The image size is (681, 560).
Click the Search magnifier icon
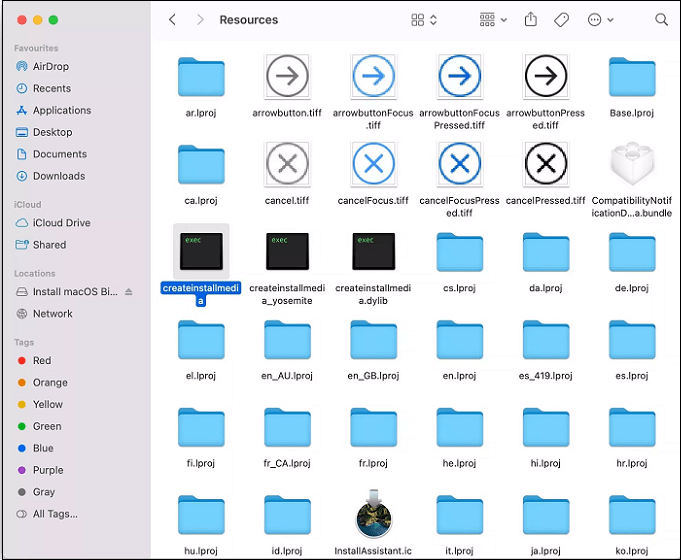click(661, 20)
